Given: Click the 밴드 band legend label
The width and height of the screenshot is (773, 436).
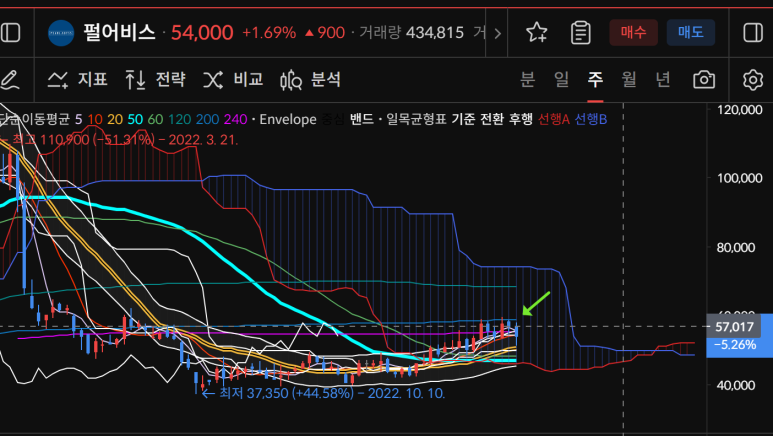Looking at the screenshot, I should (x=361, y=119).
